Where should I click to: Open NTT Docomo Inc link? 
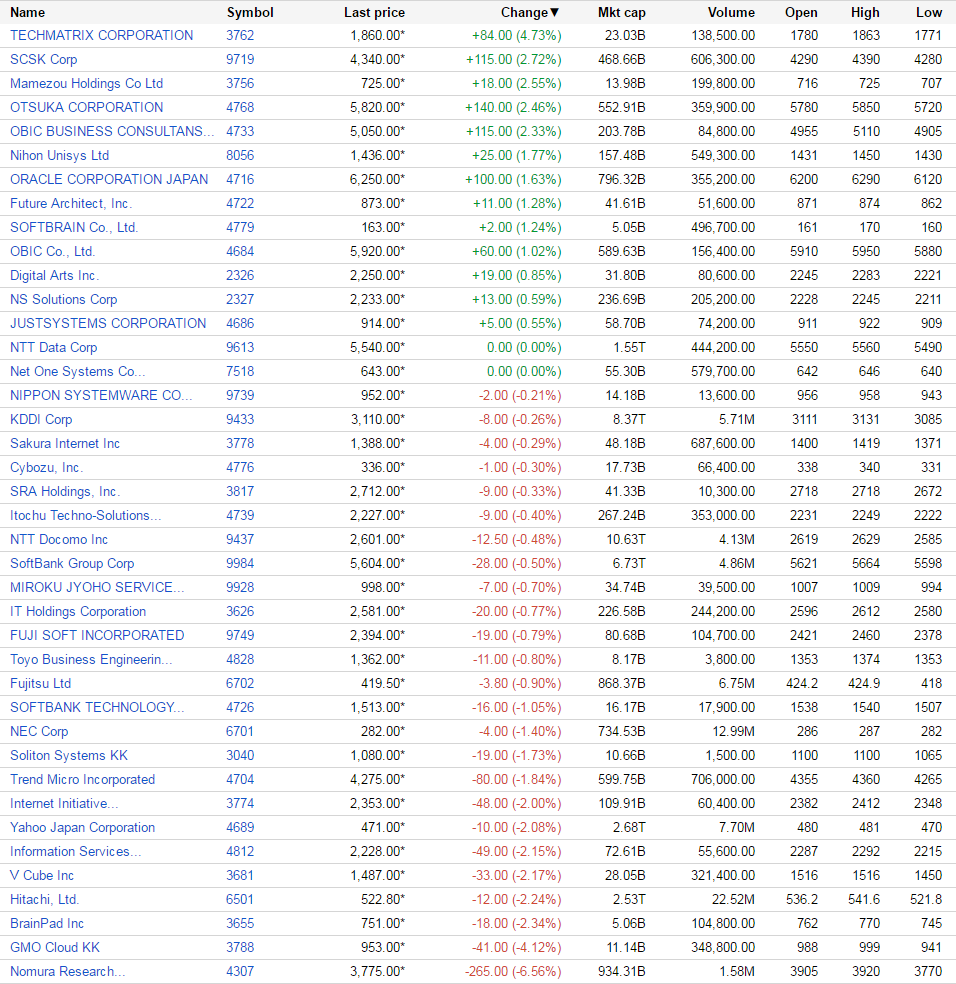[x=59, y=540]
